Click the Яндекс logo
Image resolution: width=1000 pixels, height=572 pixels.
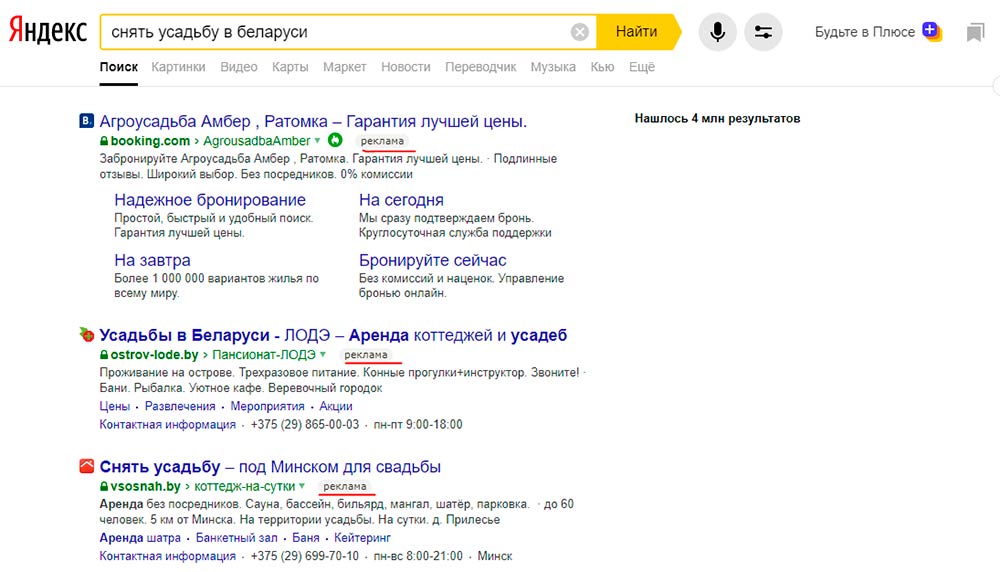[x=48, y=32]
